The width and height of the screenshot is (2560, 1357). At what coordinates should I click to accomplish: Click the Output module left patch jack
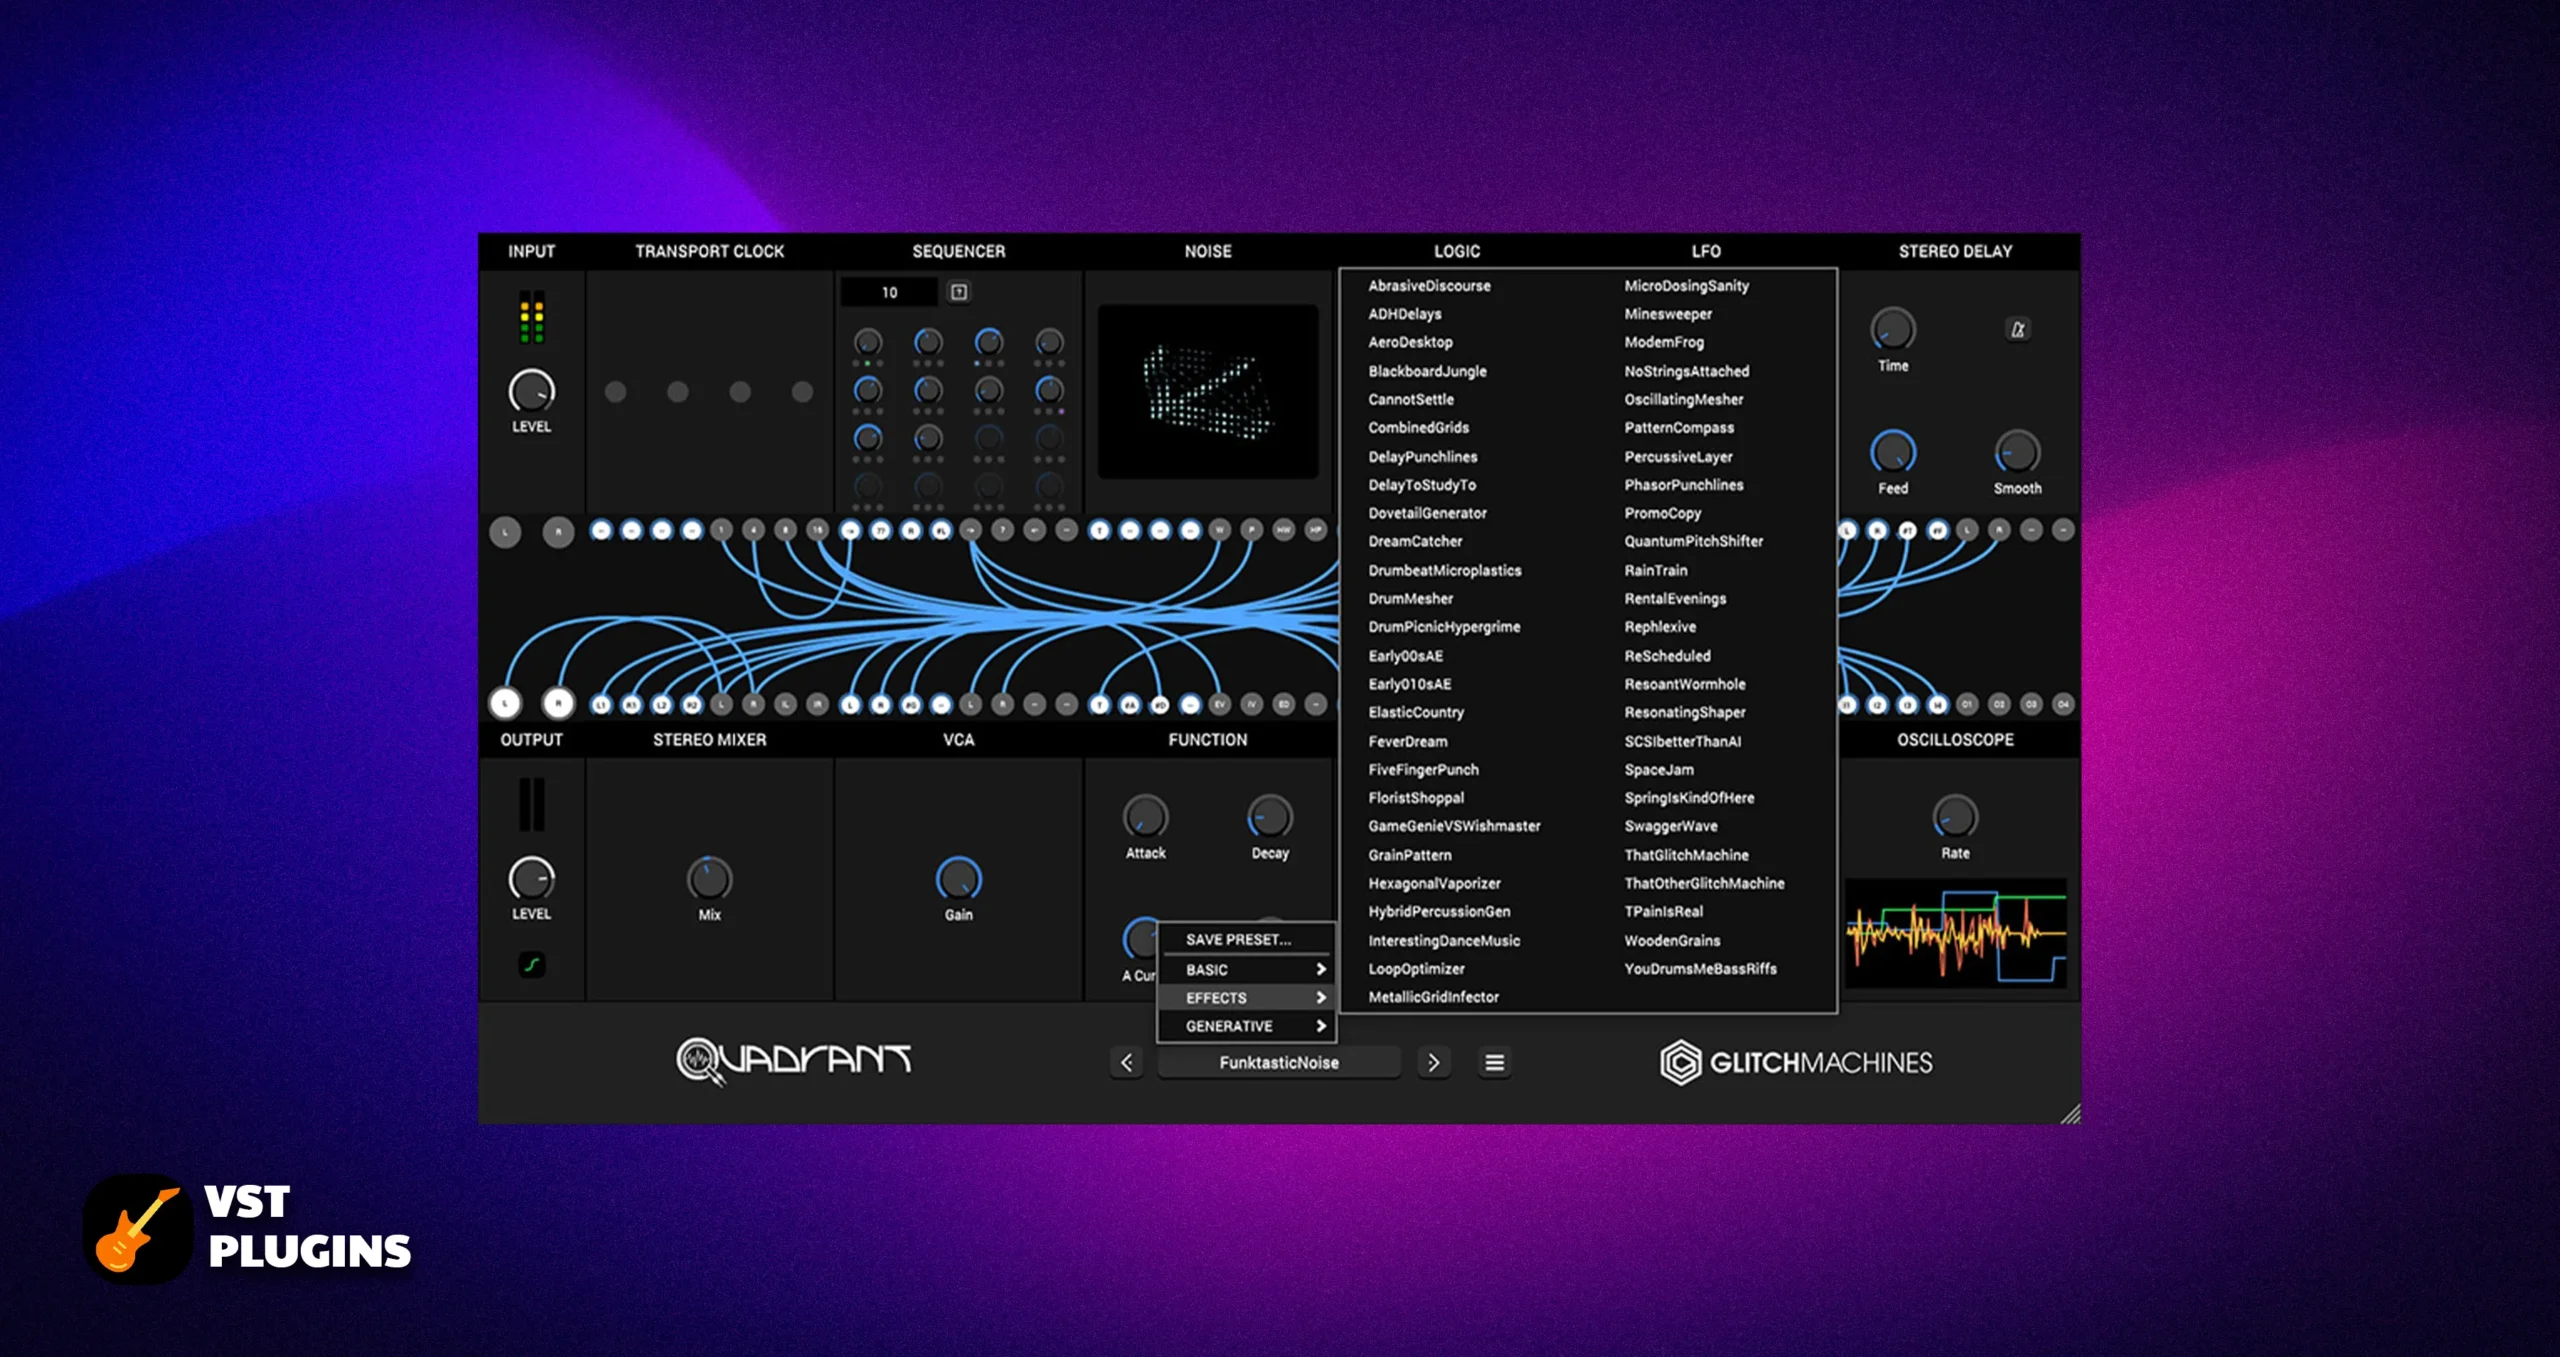506,704
